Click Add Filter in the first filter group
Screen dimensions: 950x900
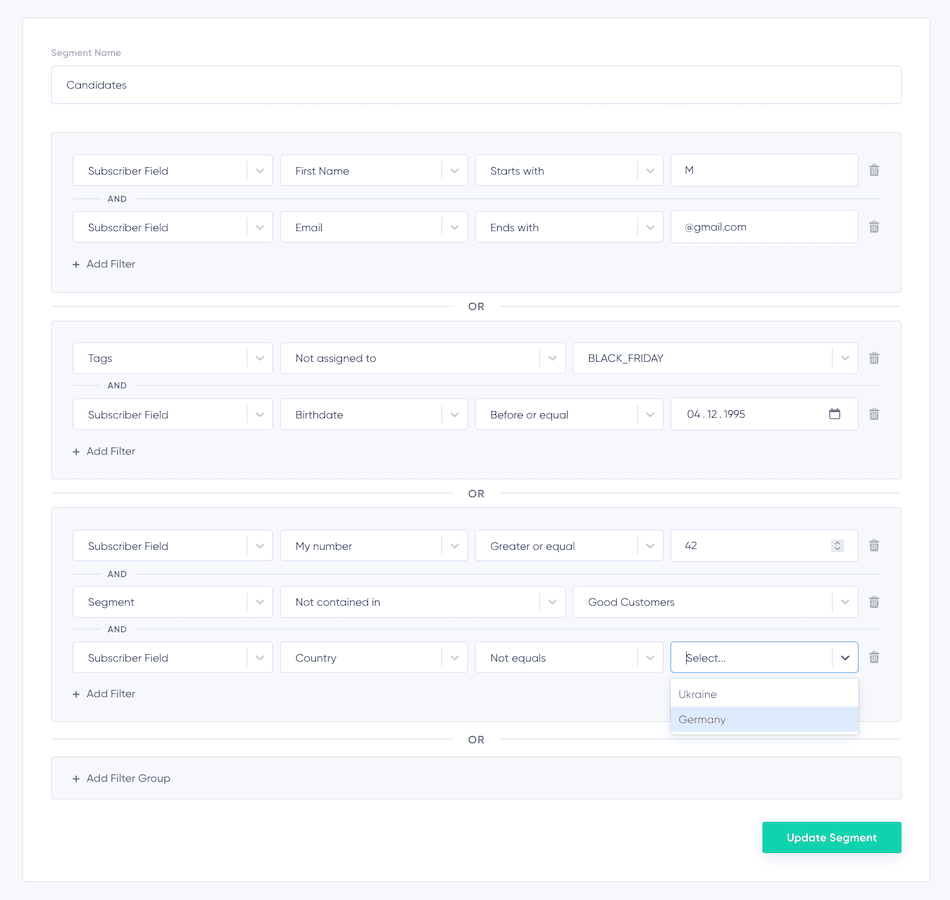[x=104, y=263]
